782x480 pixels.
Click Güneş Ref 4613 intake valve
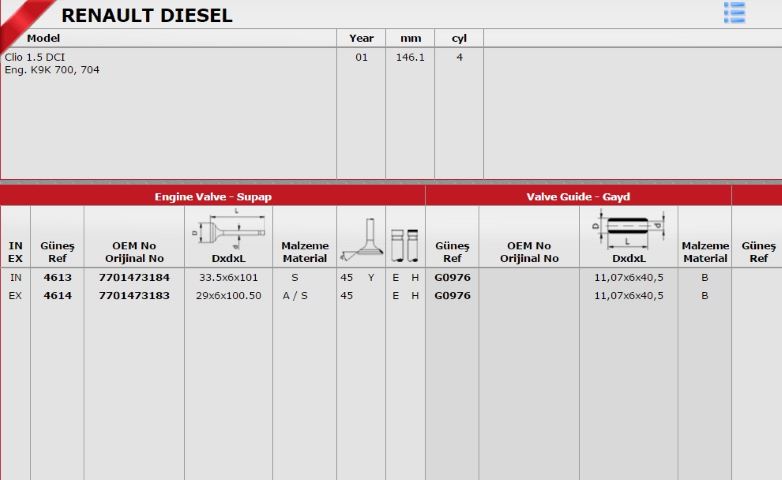[57, 277]
